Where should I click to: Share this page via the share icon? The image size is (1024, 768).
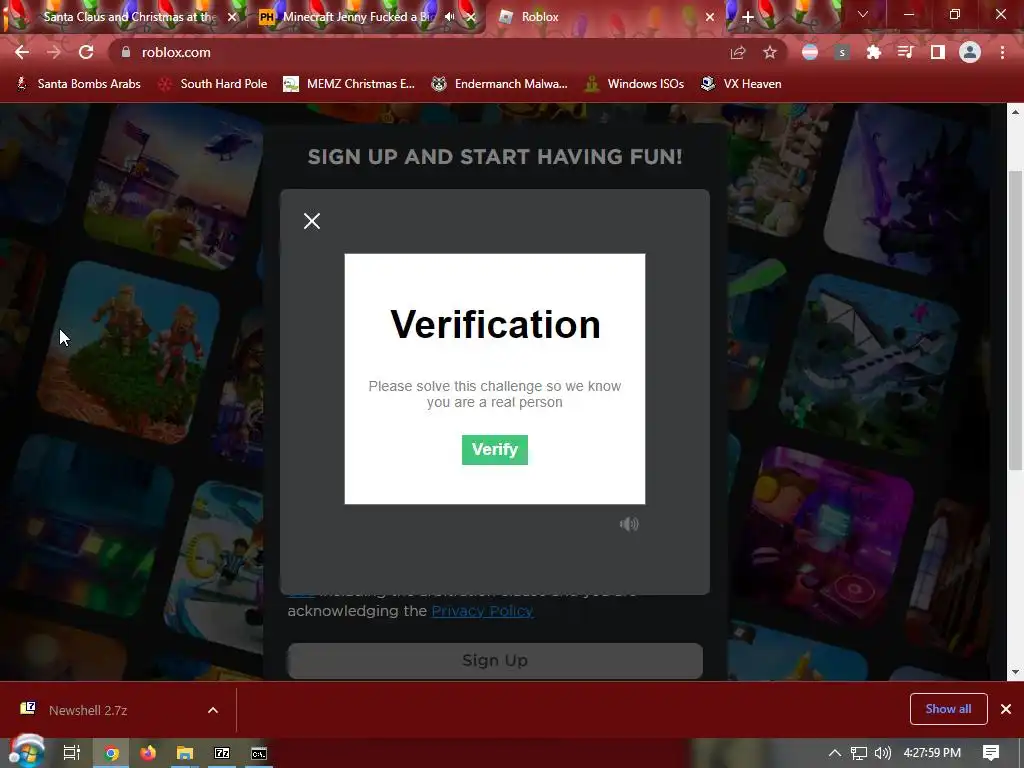(x=738, y=52)
